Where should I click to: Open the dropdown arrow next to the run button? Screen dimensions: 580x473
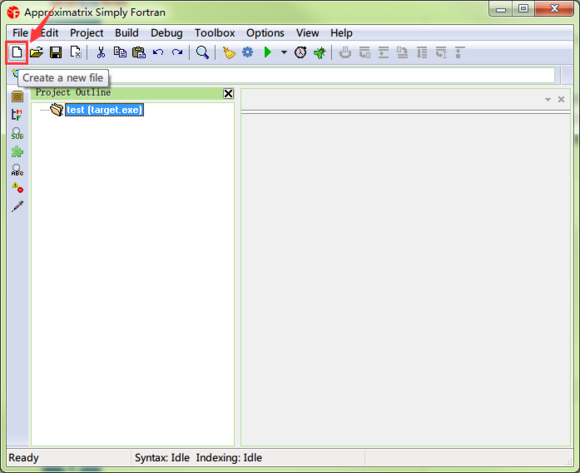[x=284, y=53]
